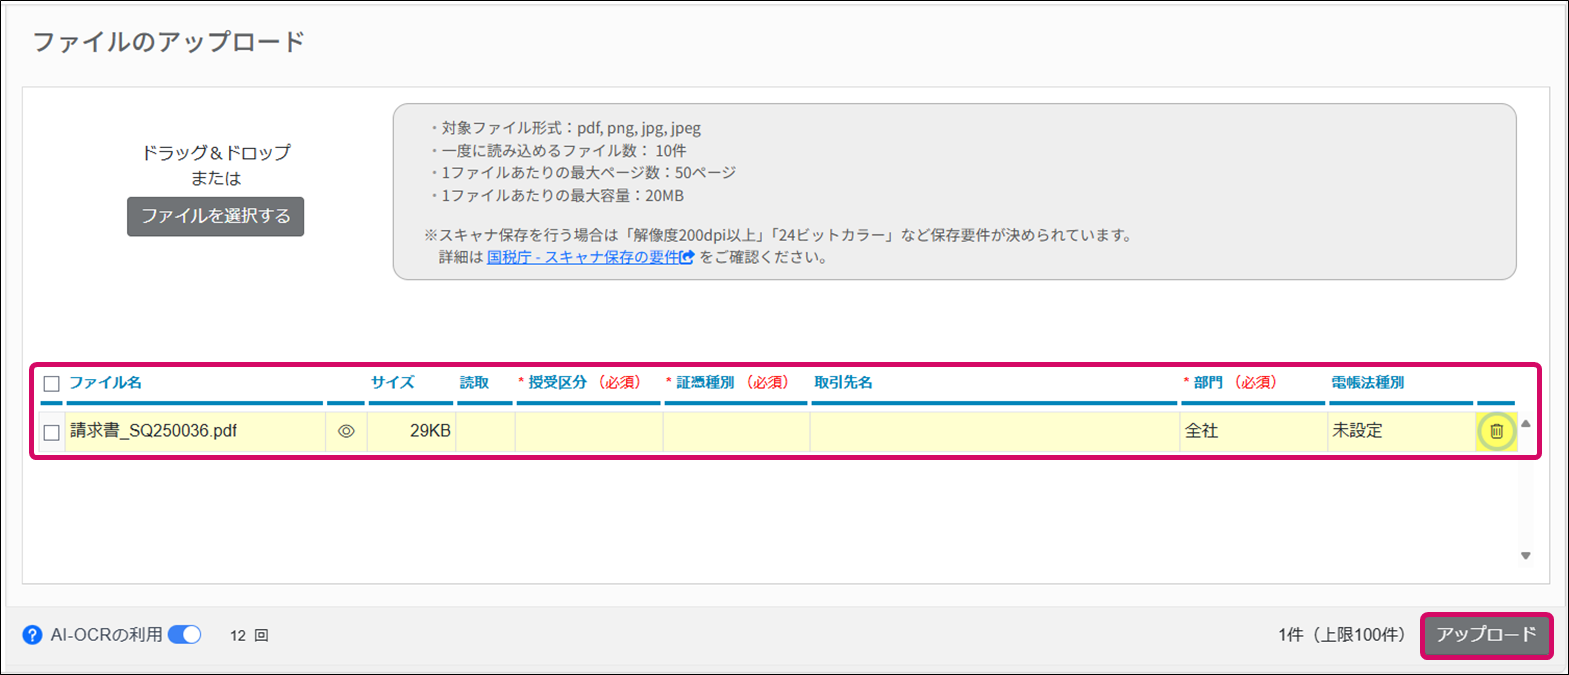
Task: Click the 取引先名 field in the file row
Action: [x=993, y=431]
